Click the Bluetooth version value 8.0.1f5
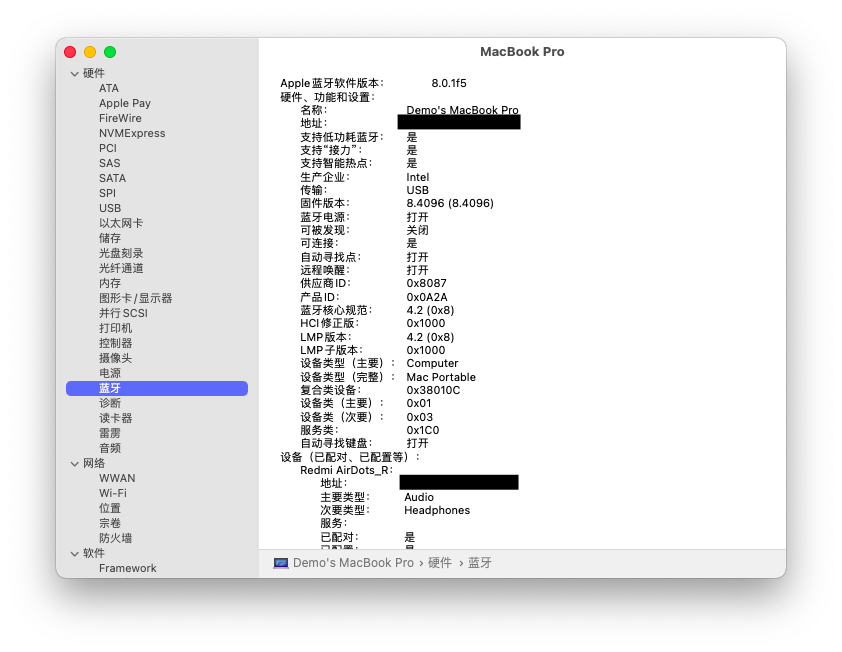842x652 pixels. tap(449, 83)
